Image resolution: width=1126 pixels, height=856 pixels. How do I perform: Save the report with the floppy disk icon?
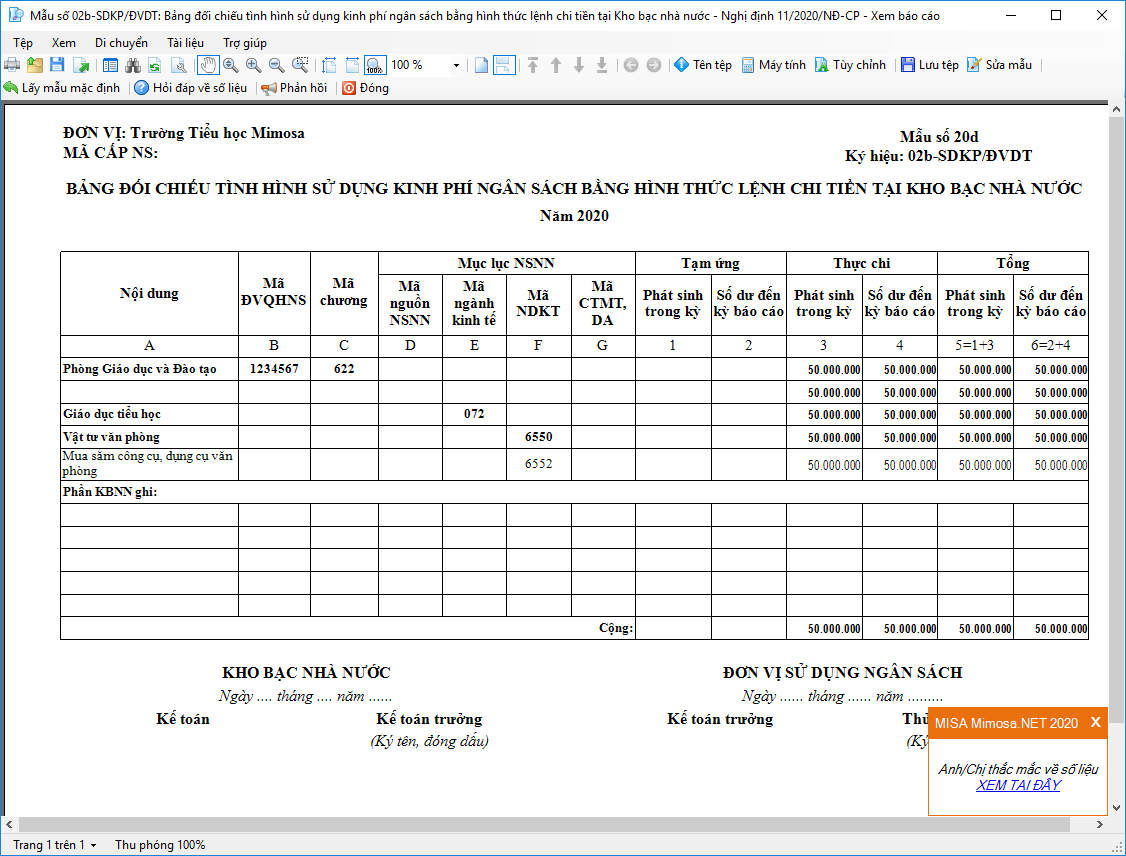pos(57,65)
